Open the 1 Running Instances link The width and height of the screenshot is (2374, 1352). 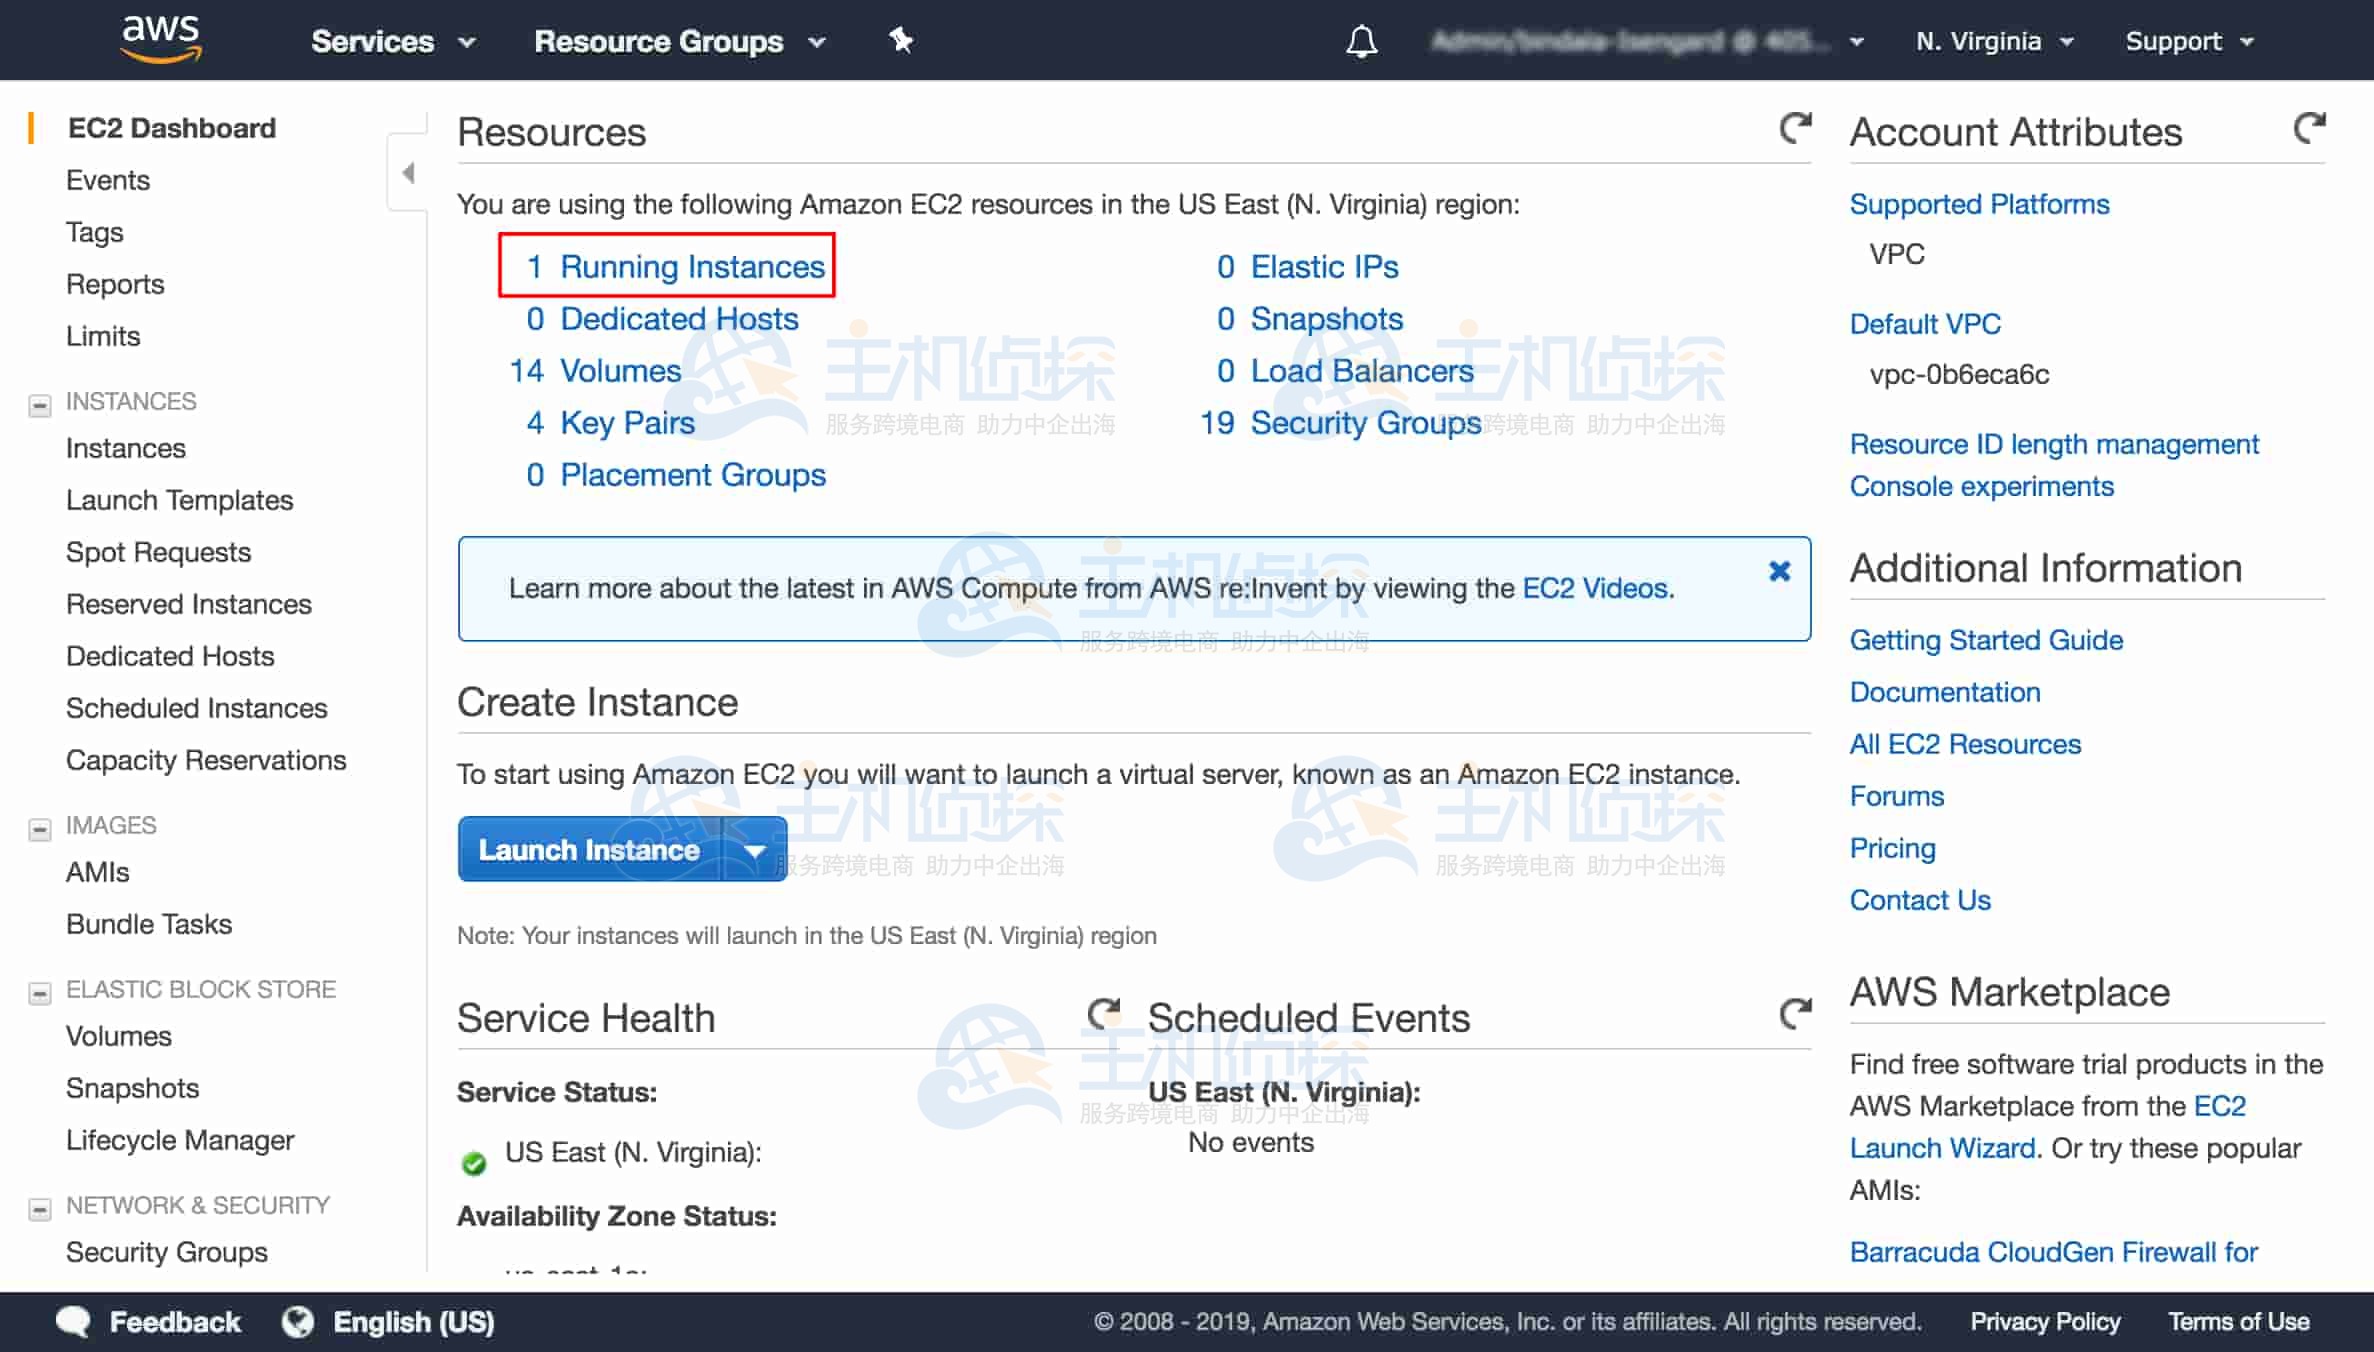click(677, 266)
